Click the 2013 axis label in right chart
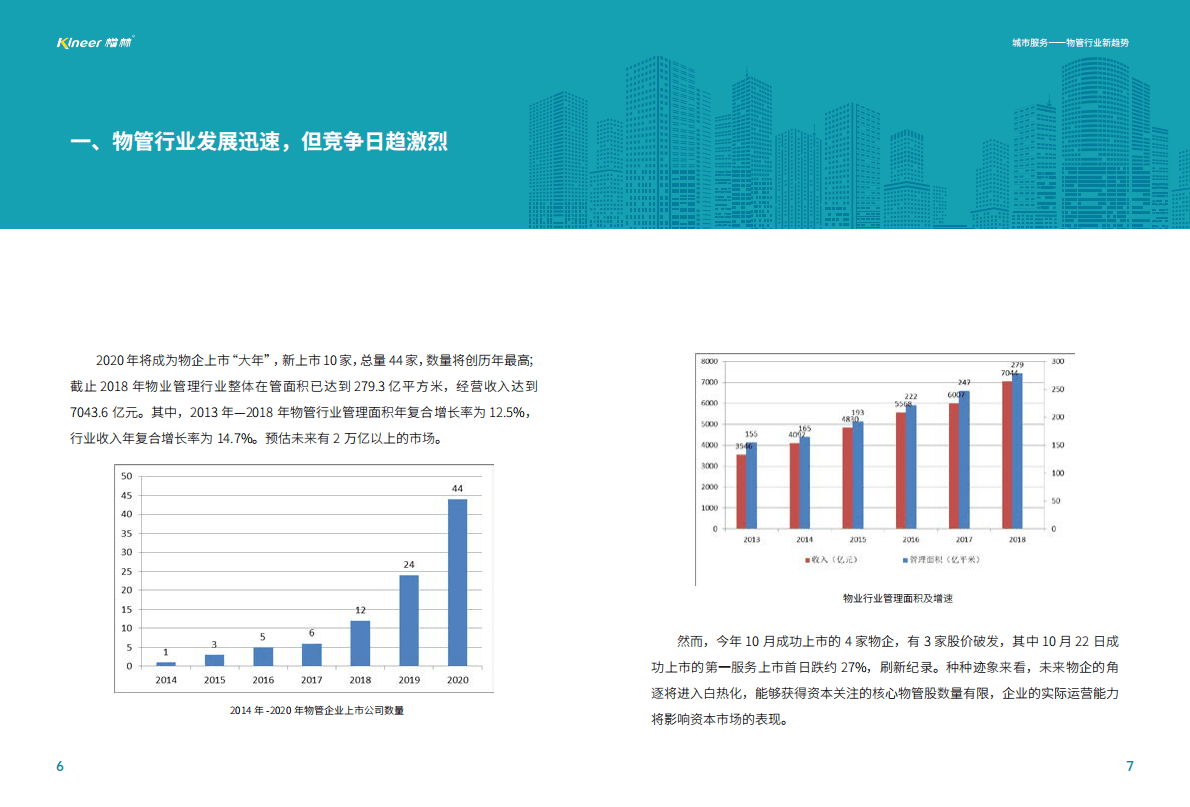Viewport: 1190px width, 807px height. click(751, 539)
